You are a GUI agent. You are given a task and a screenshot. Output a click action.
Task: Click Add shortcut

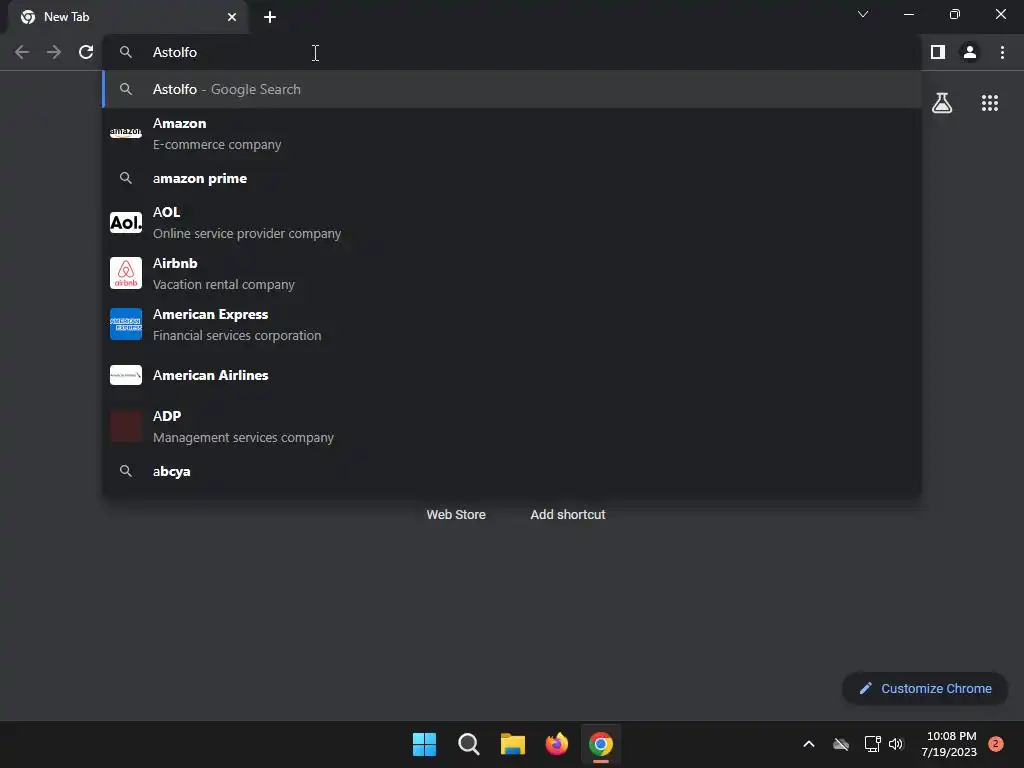point(568,515)
